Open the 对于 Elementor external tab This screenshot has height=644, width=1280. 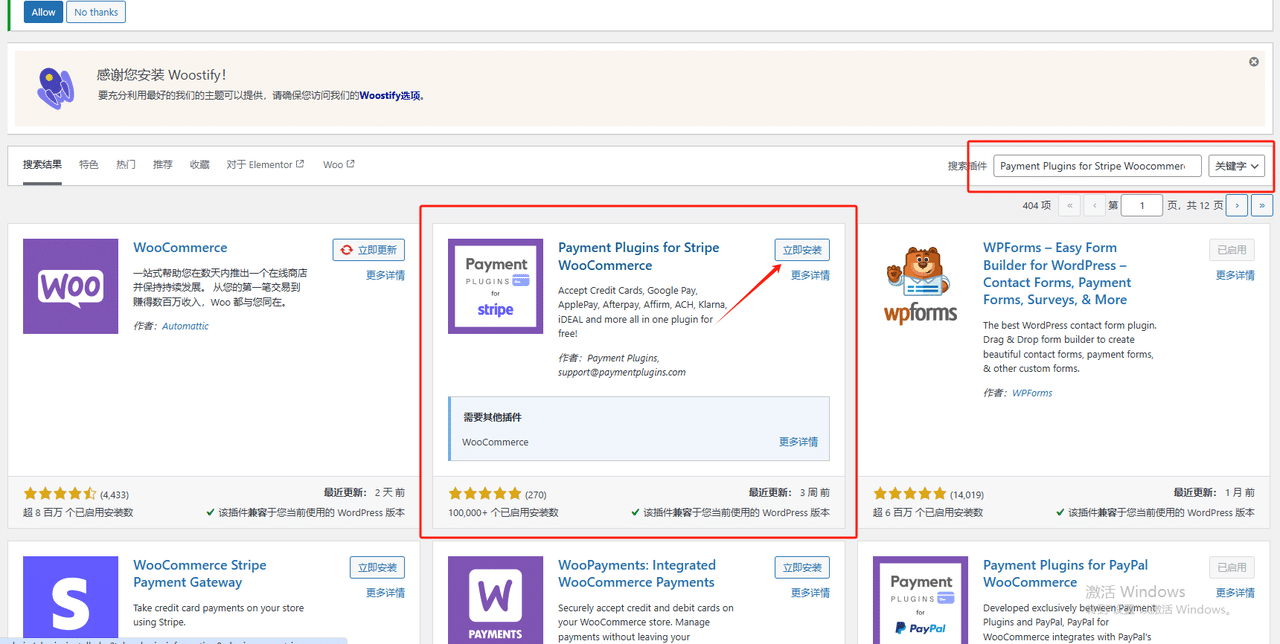click(265, 165)
